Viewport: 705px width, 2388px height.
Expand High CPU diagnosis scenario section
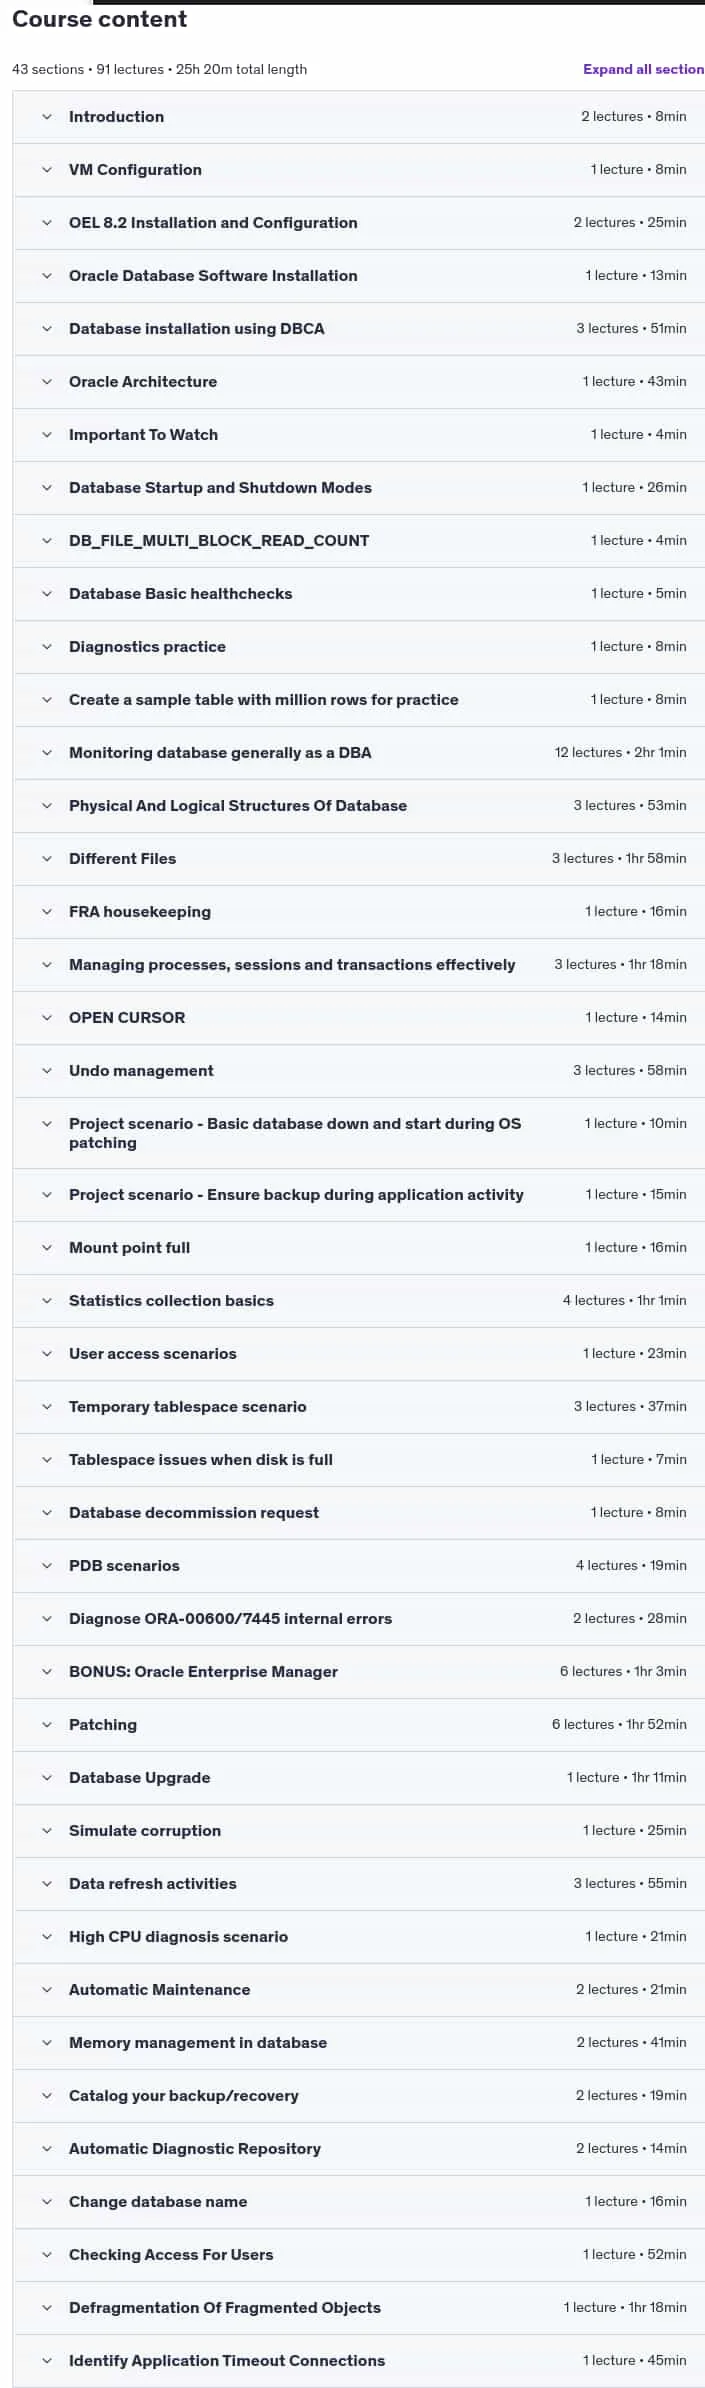click(358, 1937)
